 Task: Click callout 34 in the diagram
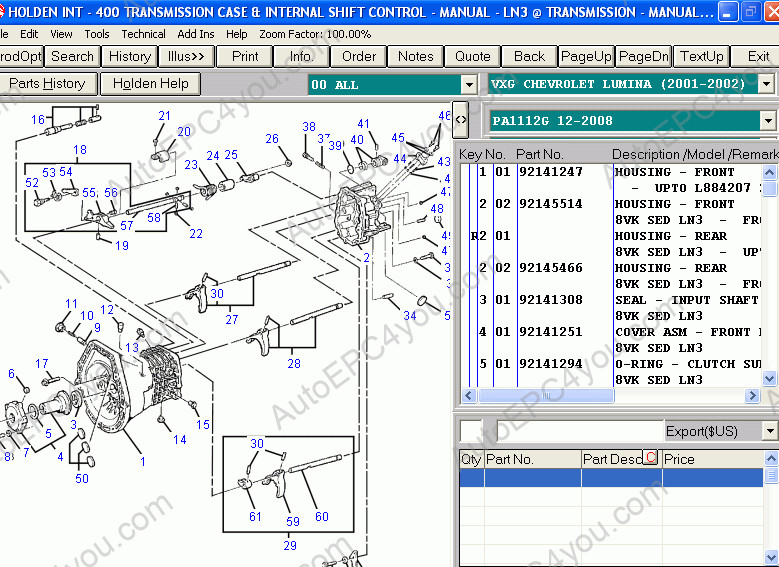point(409,316)
